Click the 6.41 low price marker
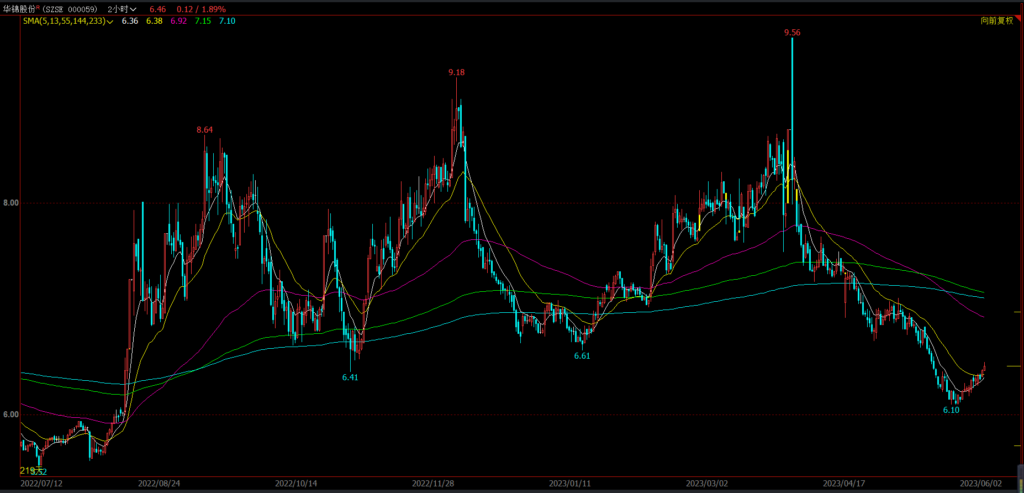Image resolution: width=1024 pixels, height=493 pixels. click(351, 377)
